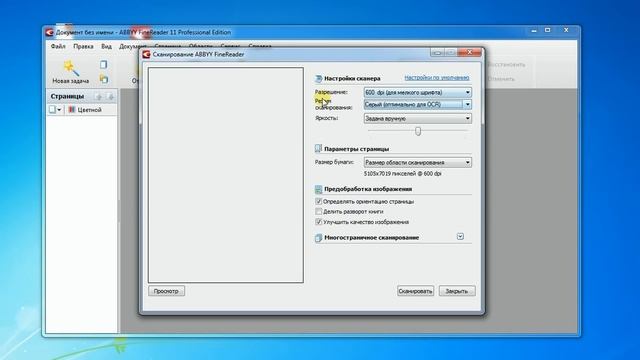Expand Многостраничное сканирование section chevron

pyautogui.click(x=460, y=237)
